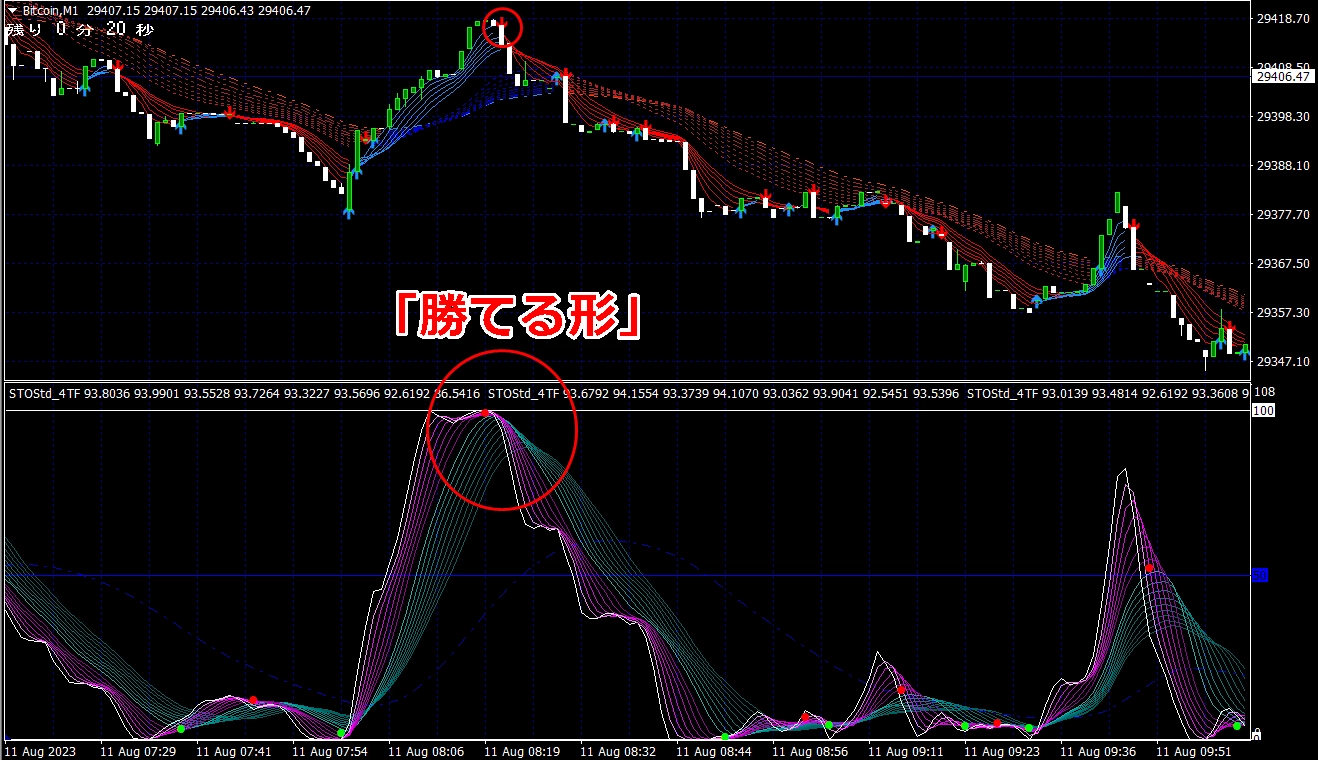
Task: Click the green dot near 11 Aug 07:29
Action: coord(181,729)
